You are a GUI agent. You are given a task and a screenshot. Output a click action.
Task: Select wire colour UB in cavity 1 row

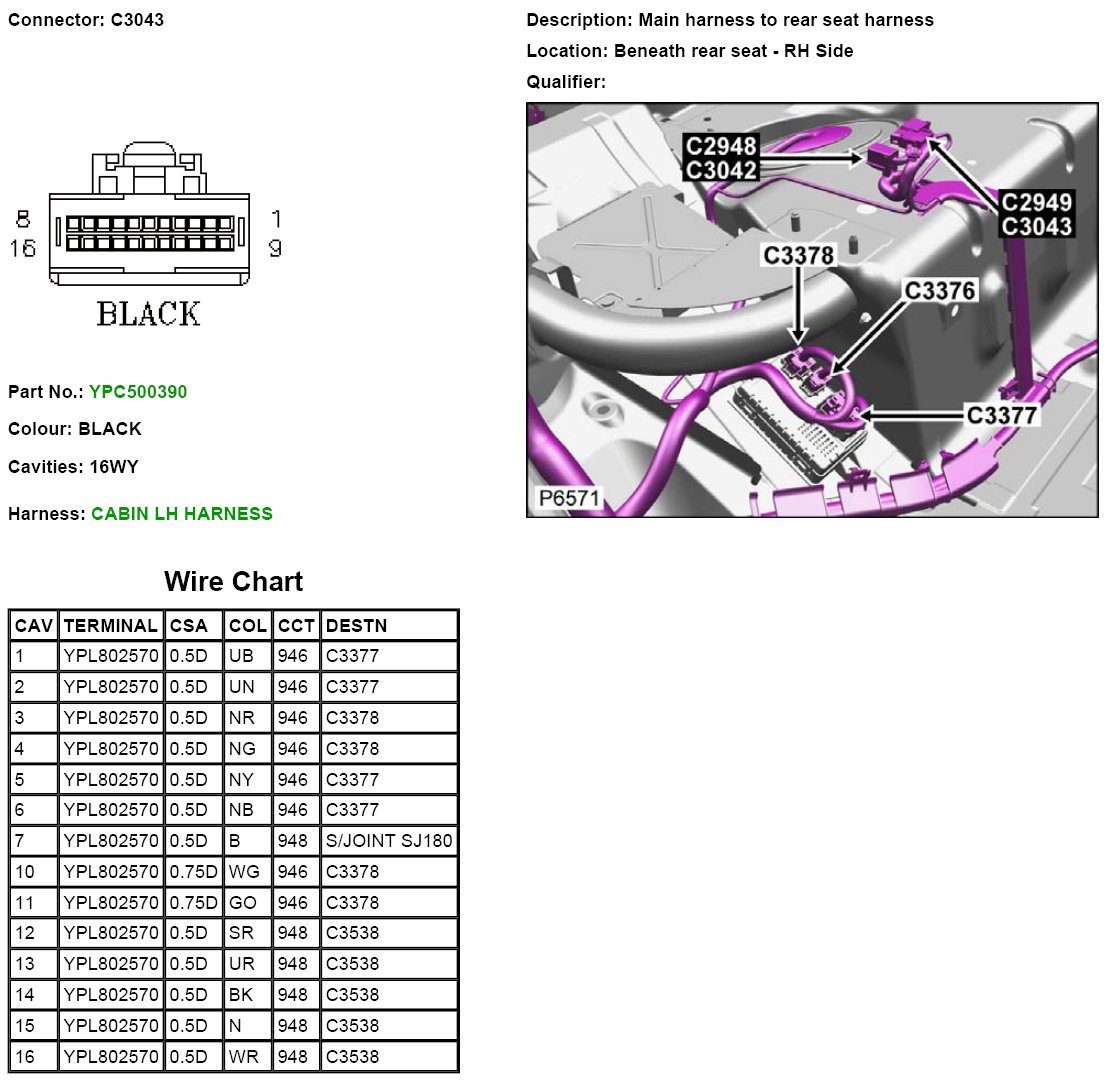[x=241, y=657]
